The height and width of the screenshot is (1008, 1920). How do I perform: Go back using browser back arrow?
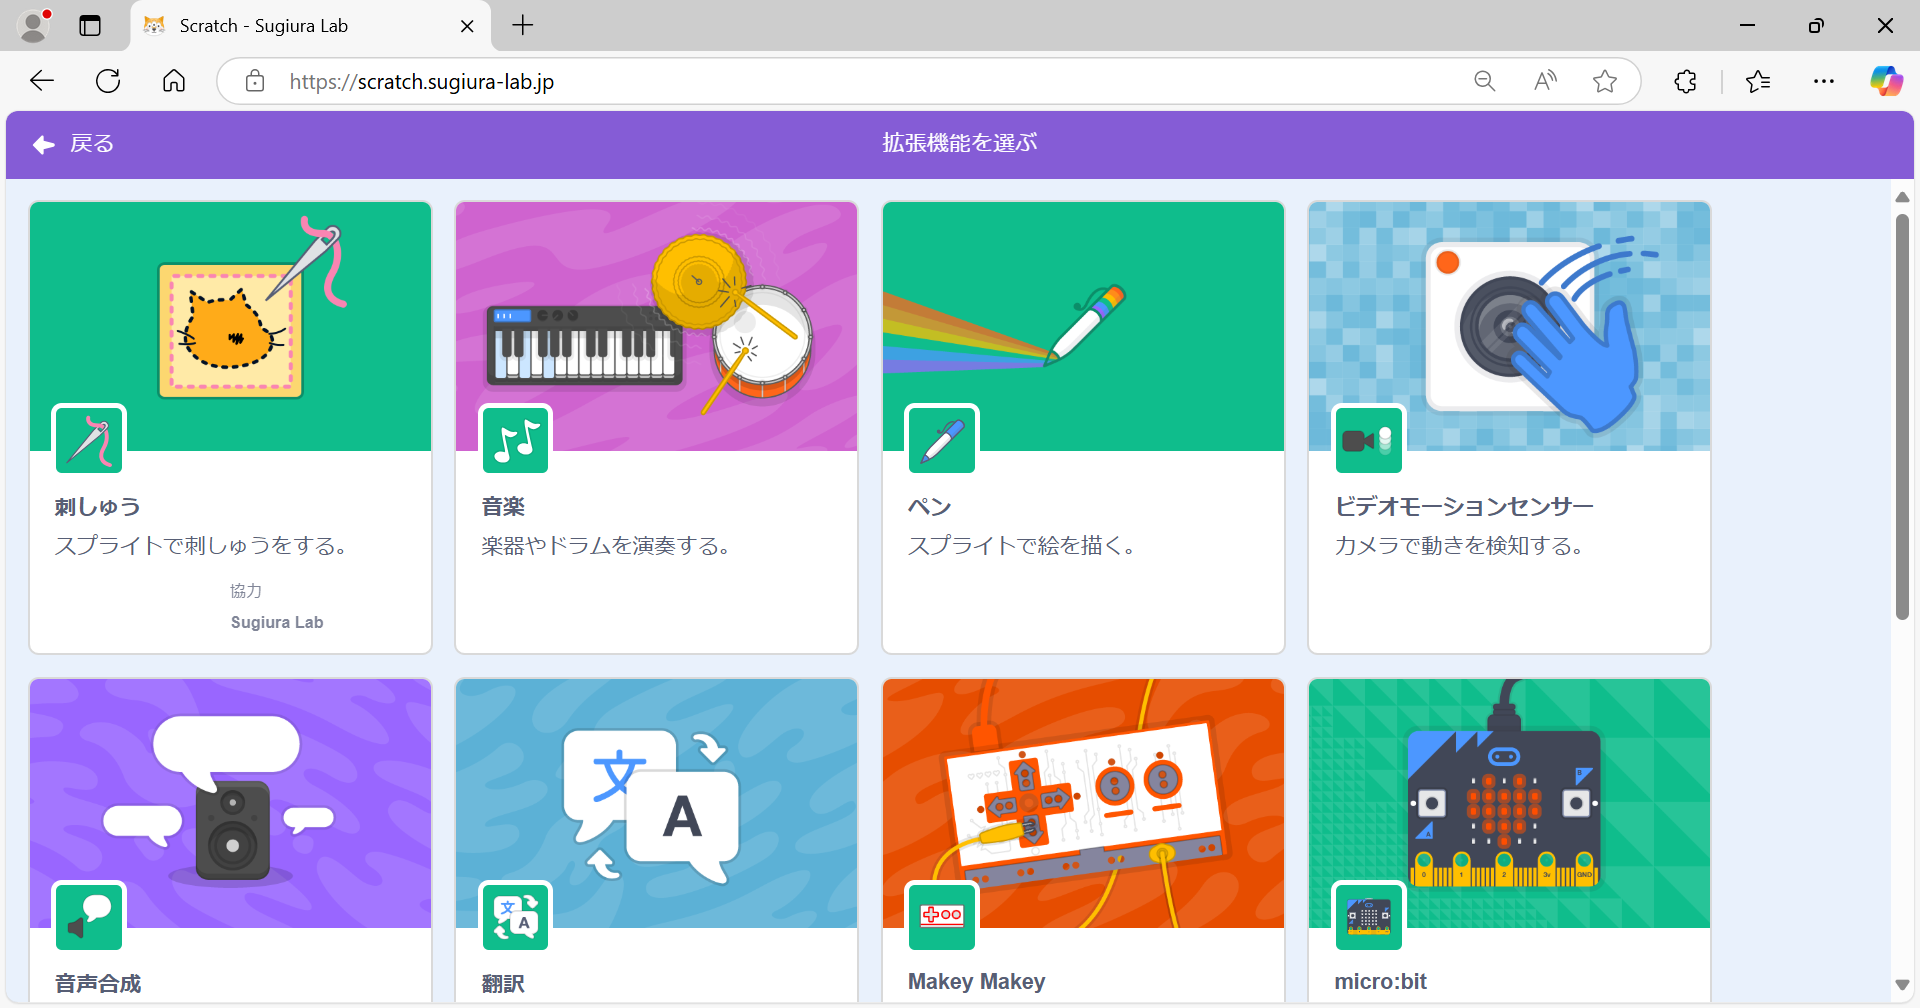click(42, 81)
